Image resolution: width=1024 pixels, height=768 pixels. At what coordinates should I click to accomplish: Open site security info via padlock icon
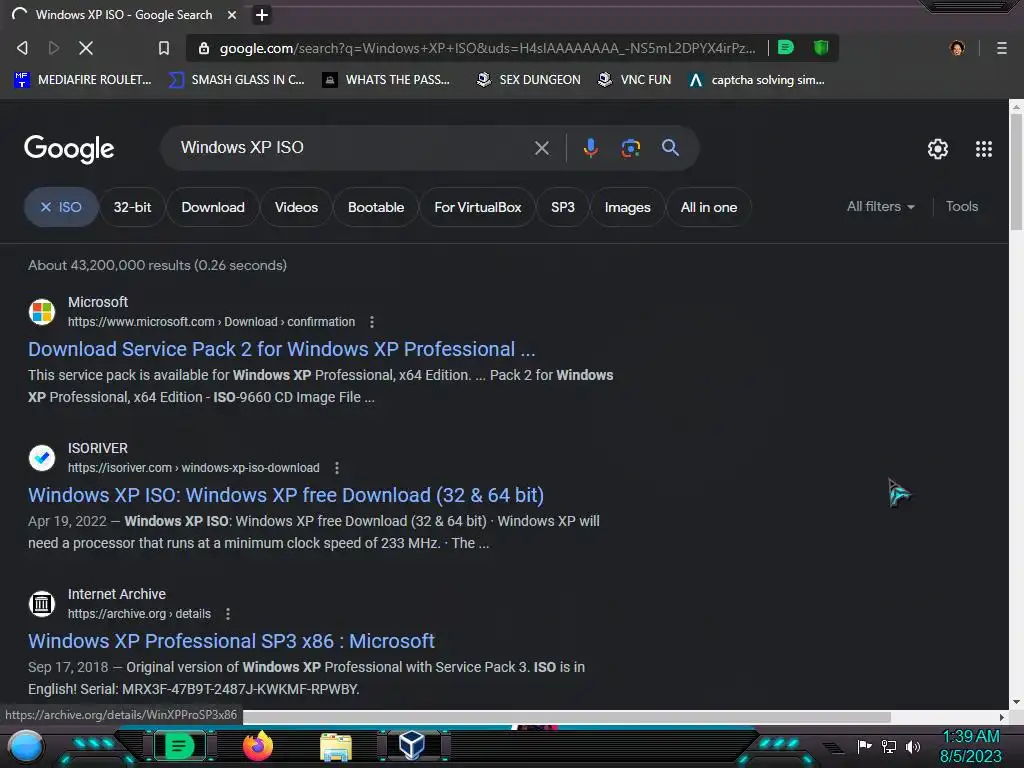[x=204, y=48]
